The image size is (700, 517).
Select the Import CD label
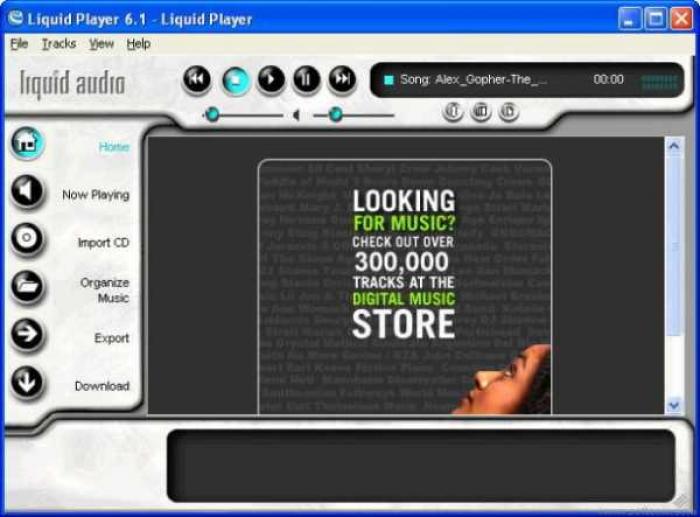[104, 242]
